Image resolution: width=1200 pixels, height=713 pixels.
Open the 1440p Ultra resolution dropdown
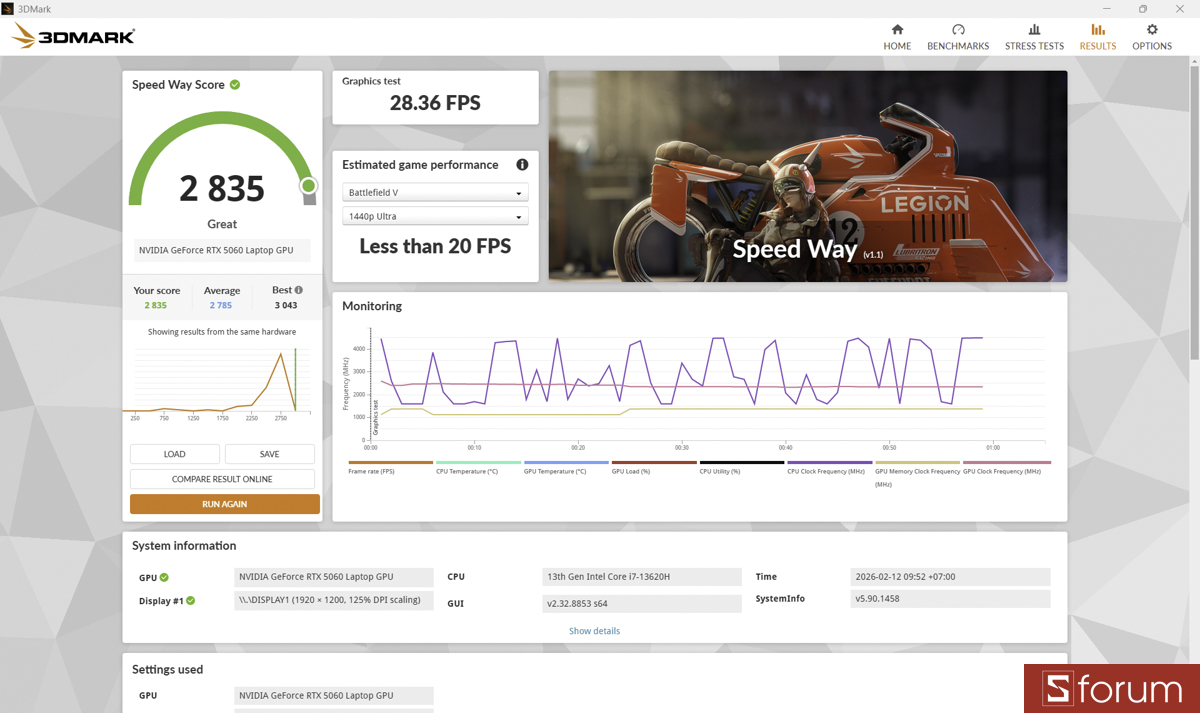435,216
